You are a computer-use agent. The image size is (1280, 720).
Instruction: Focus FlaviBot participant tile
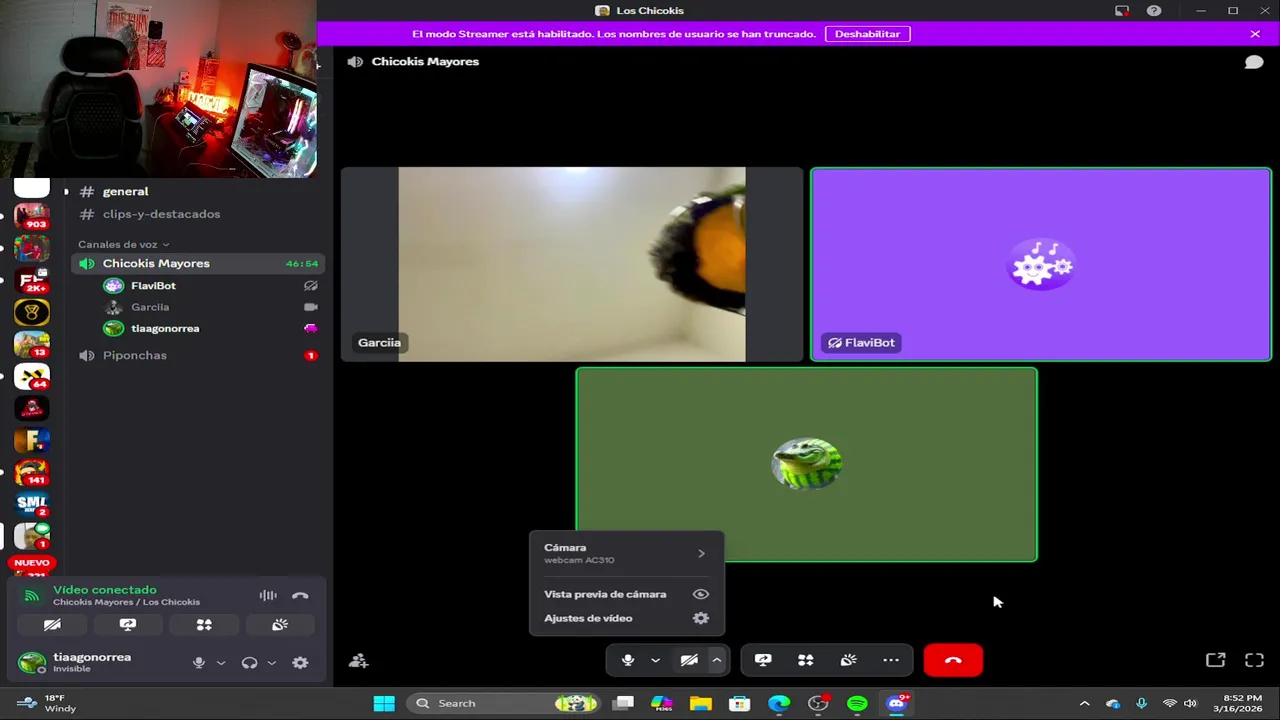pyautogui.click(x=1041, y=264)
